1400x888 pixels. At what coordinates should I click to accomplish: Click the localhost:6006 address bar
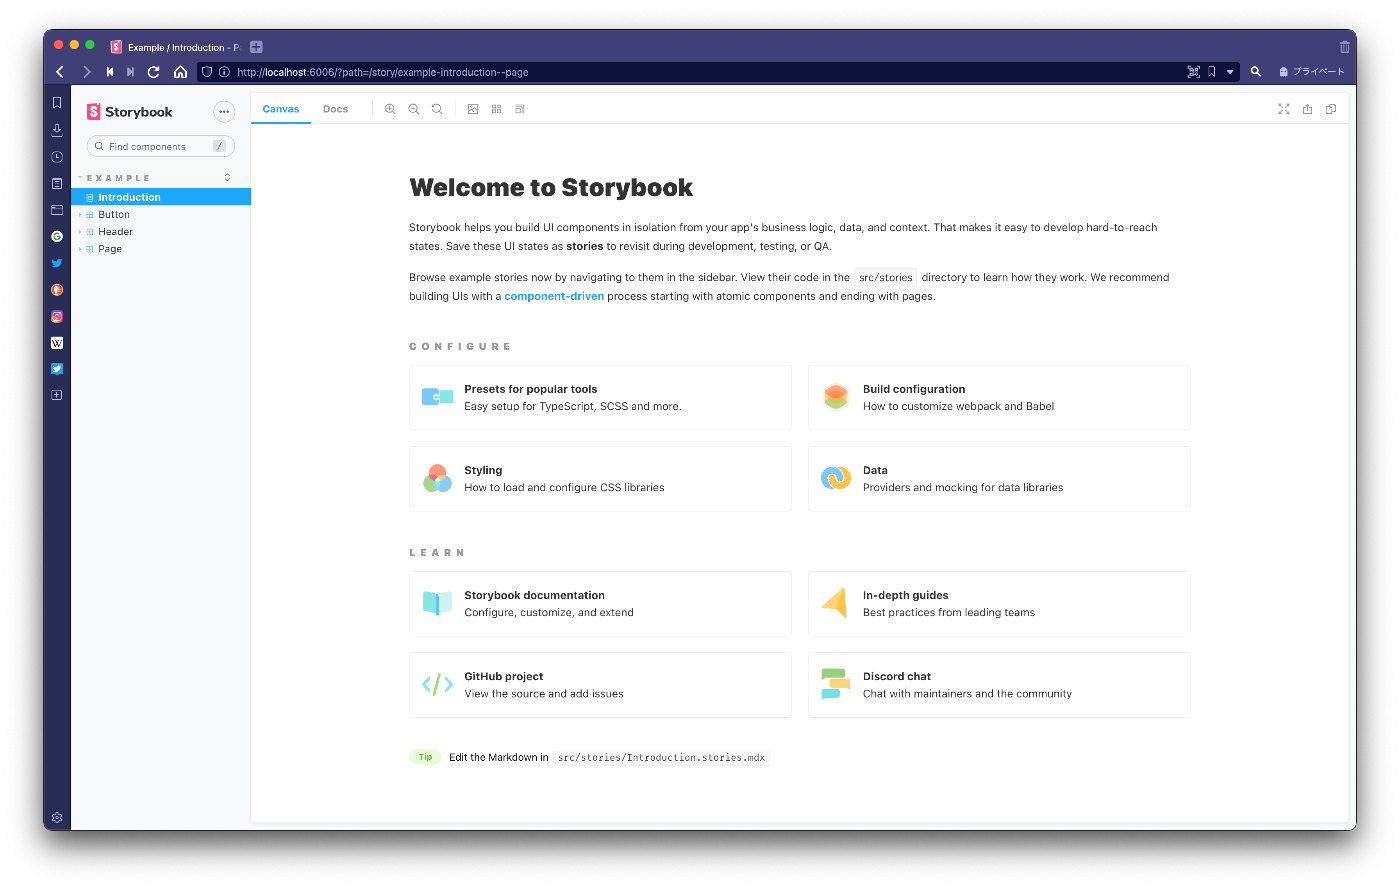pyautogui.click(x=718, y=72)
